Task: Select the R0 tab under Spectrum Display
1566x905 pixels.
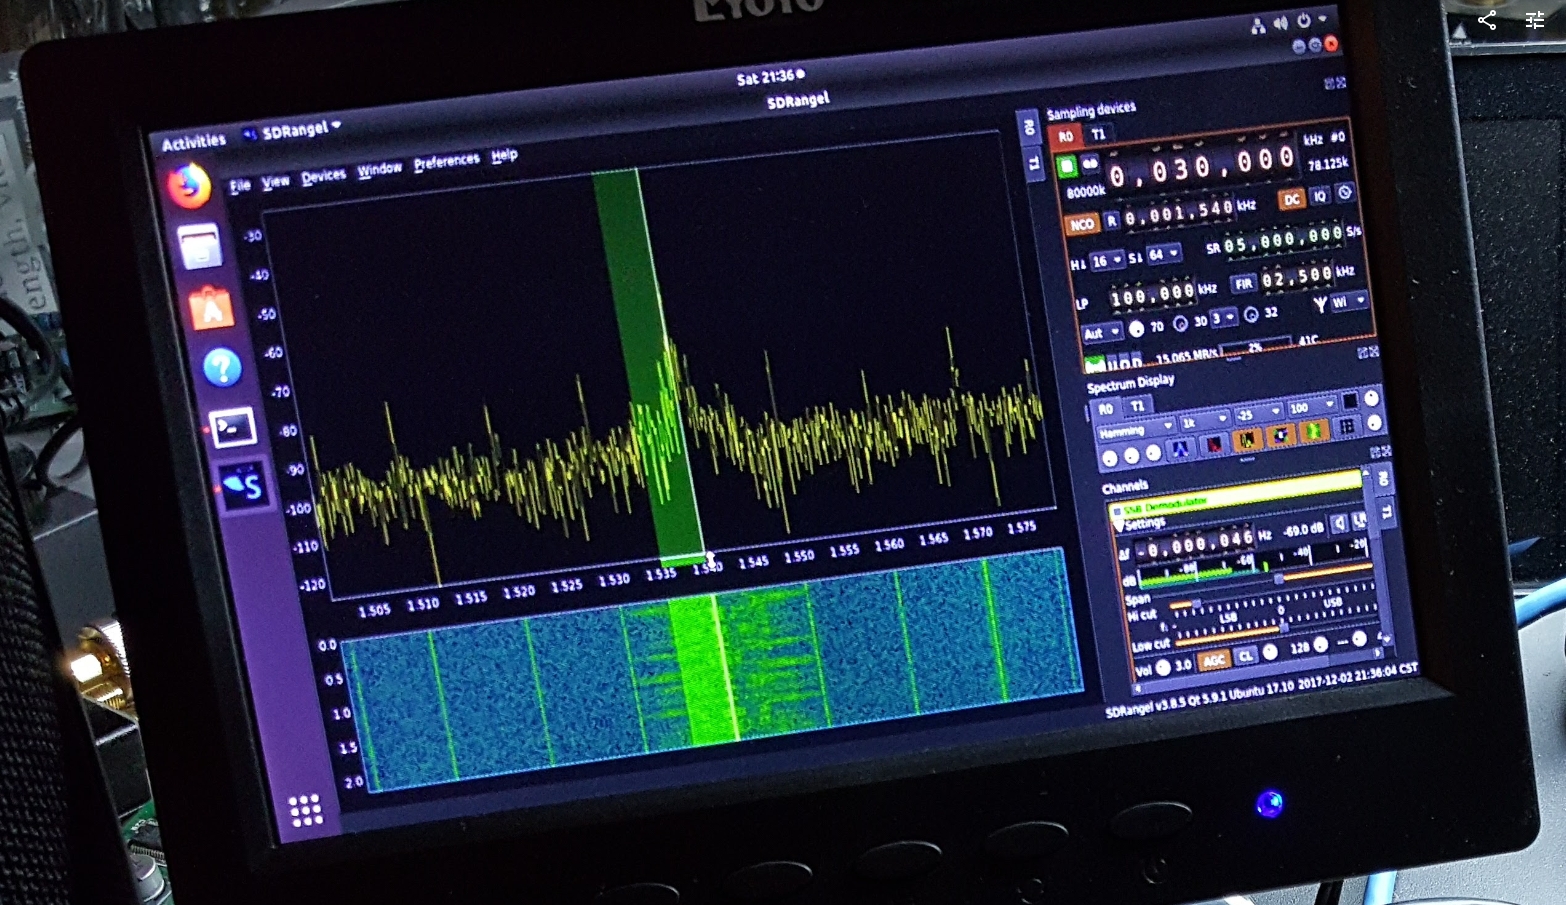Action: [1105, 409]
